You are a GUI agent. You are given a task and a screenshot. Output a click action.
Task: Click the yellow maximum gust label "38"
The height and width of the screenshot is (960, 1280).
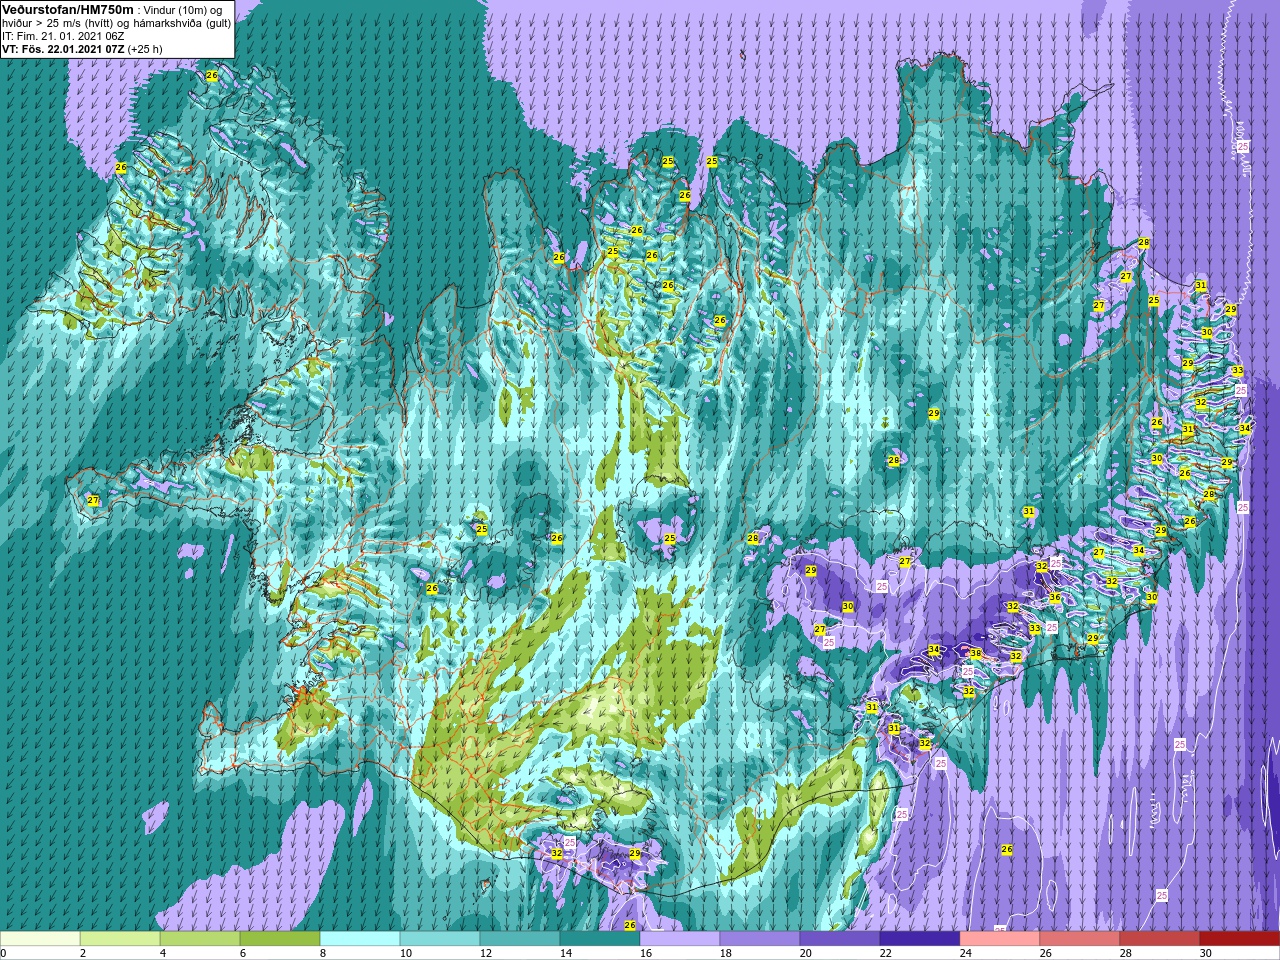pos(975,654)
